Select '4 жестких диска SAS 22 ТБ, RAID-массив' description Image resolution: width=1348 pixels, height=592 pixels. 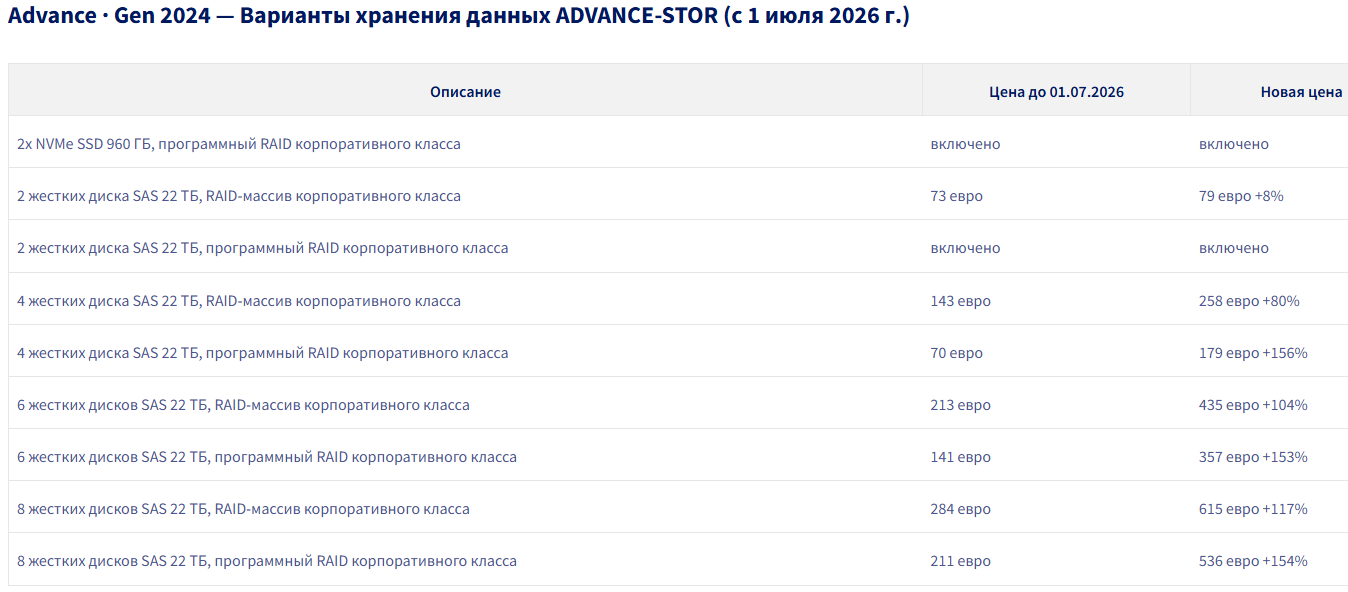tap(239, 301)
